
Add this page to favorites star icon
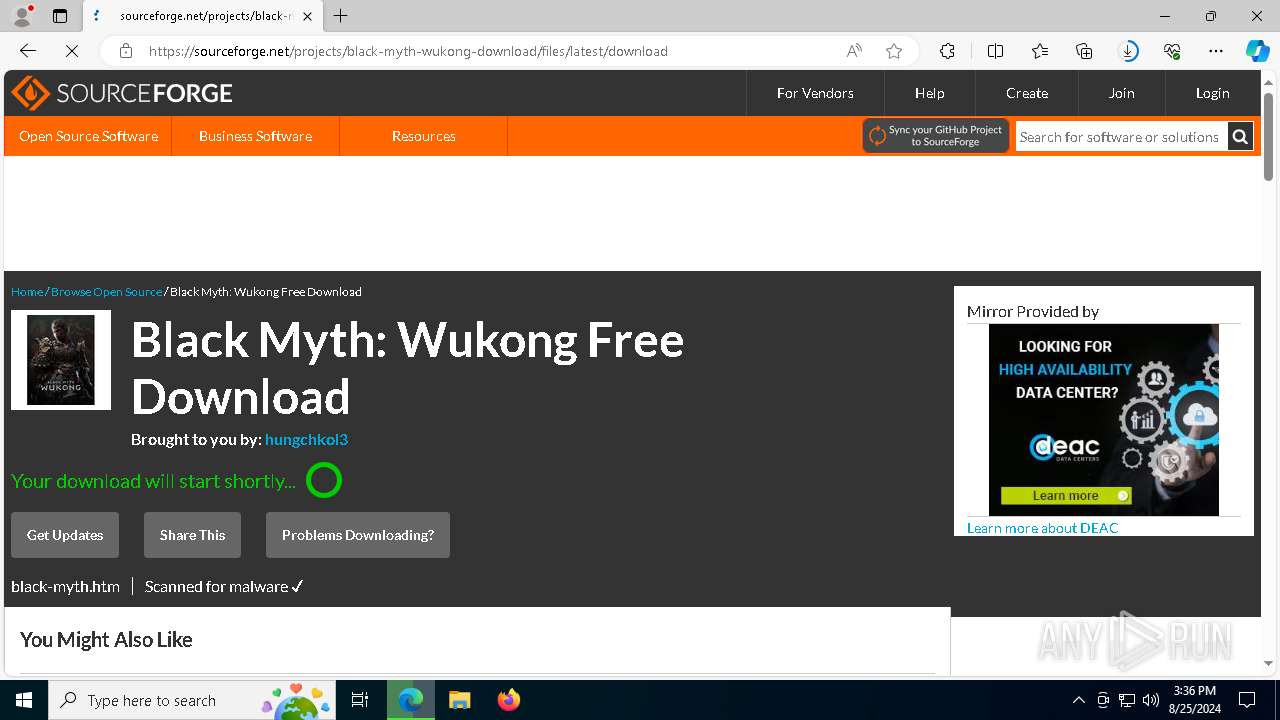click(894, 51)
